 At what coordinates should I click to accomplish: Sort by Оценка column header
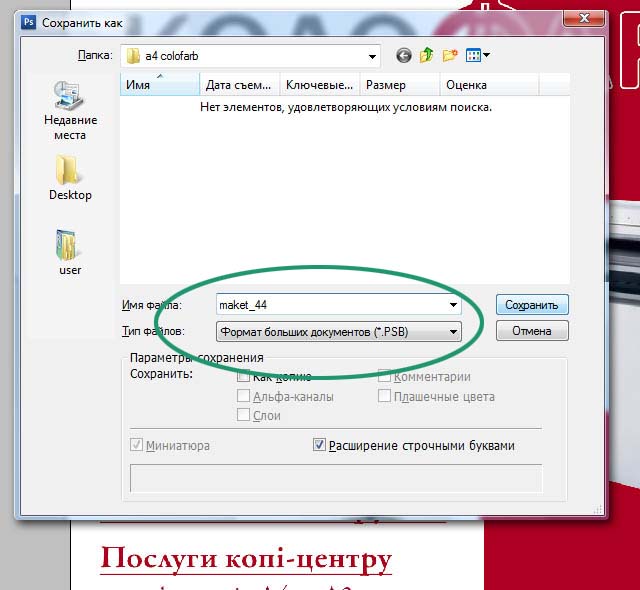[x=489, y=84]
